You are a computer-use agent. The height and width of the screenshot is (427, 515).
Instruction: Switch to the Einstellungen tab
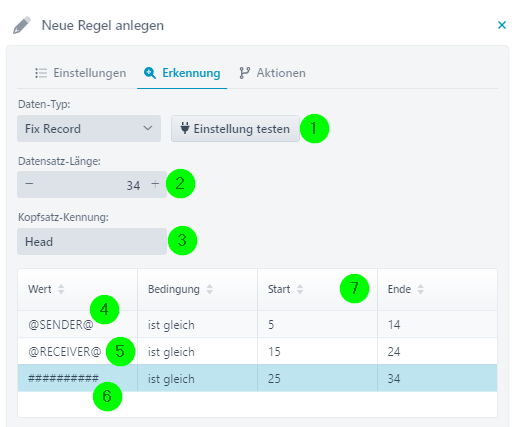click(x=81, y=73)
